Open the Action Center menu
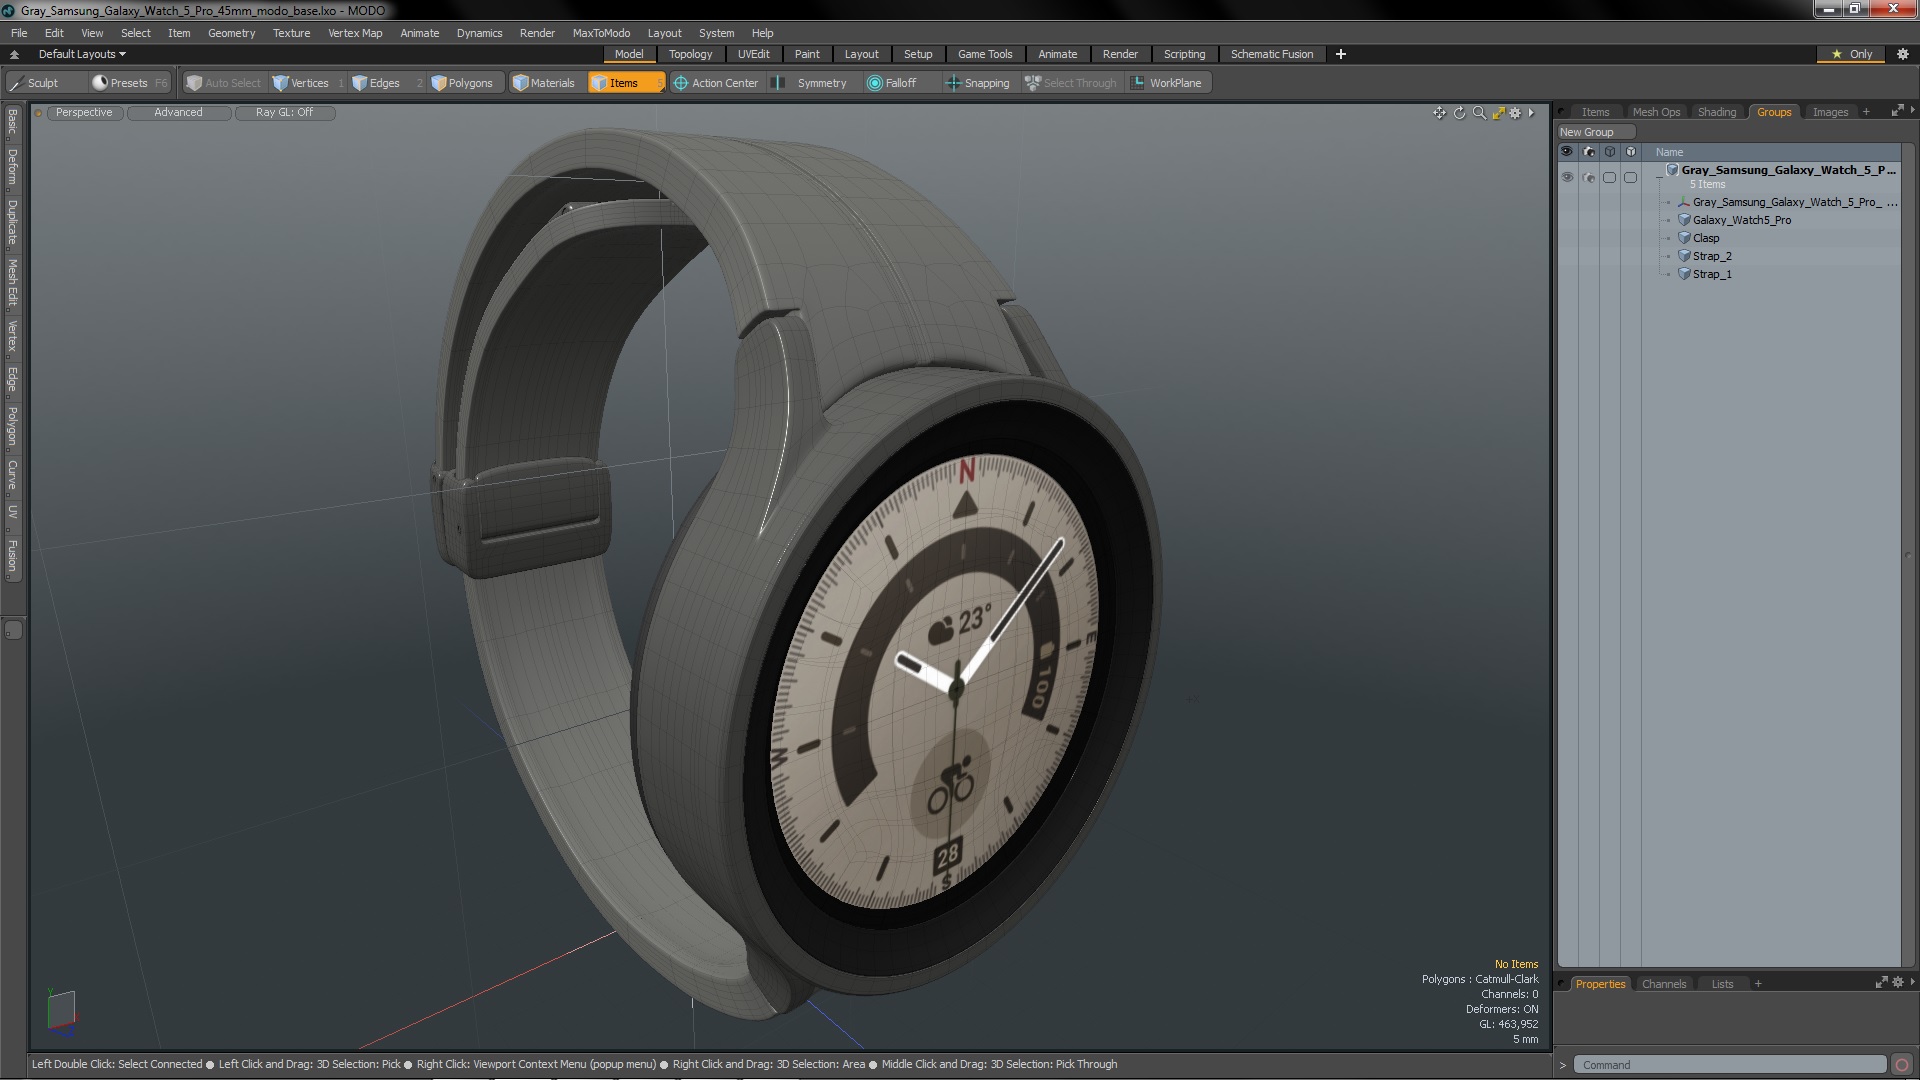This screenshot has width=1920, height=1080. coord(716,83)
